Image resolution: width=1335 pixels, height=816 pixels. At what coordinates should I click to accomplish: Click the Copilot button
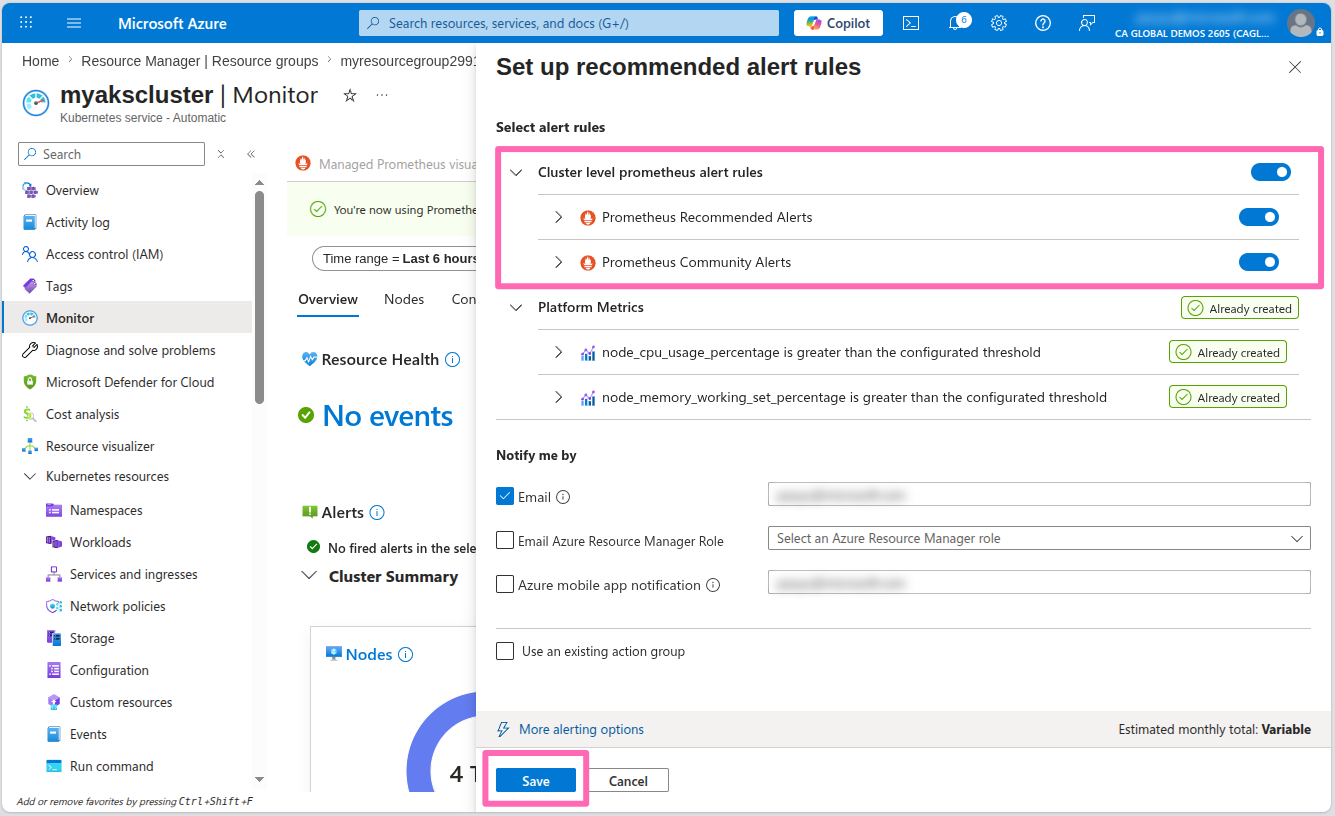838,23
